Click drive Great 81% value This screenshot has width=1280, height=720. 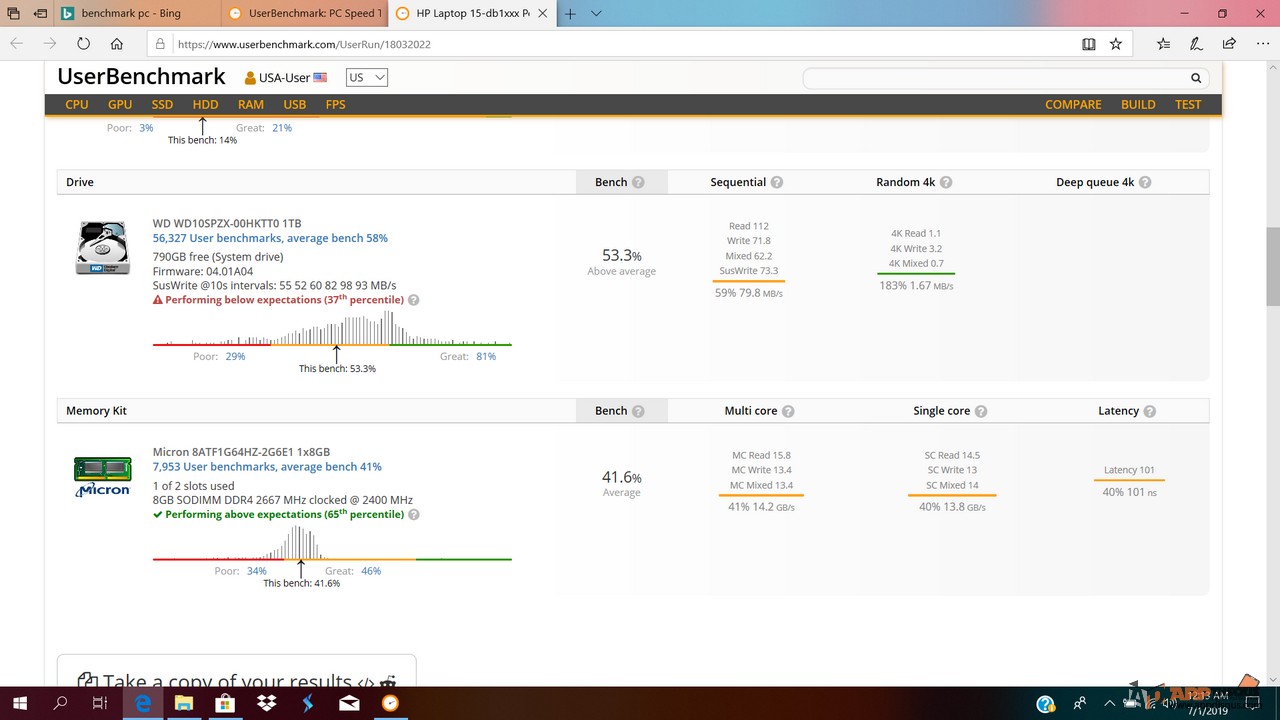tap(486, 356)
